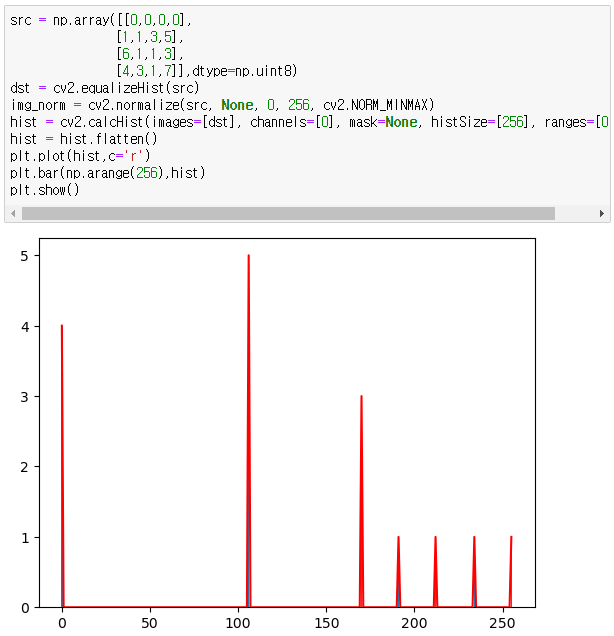Click 'dtype=np.uint8' in the array definition

[x=245, y=71]
